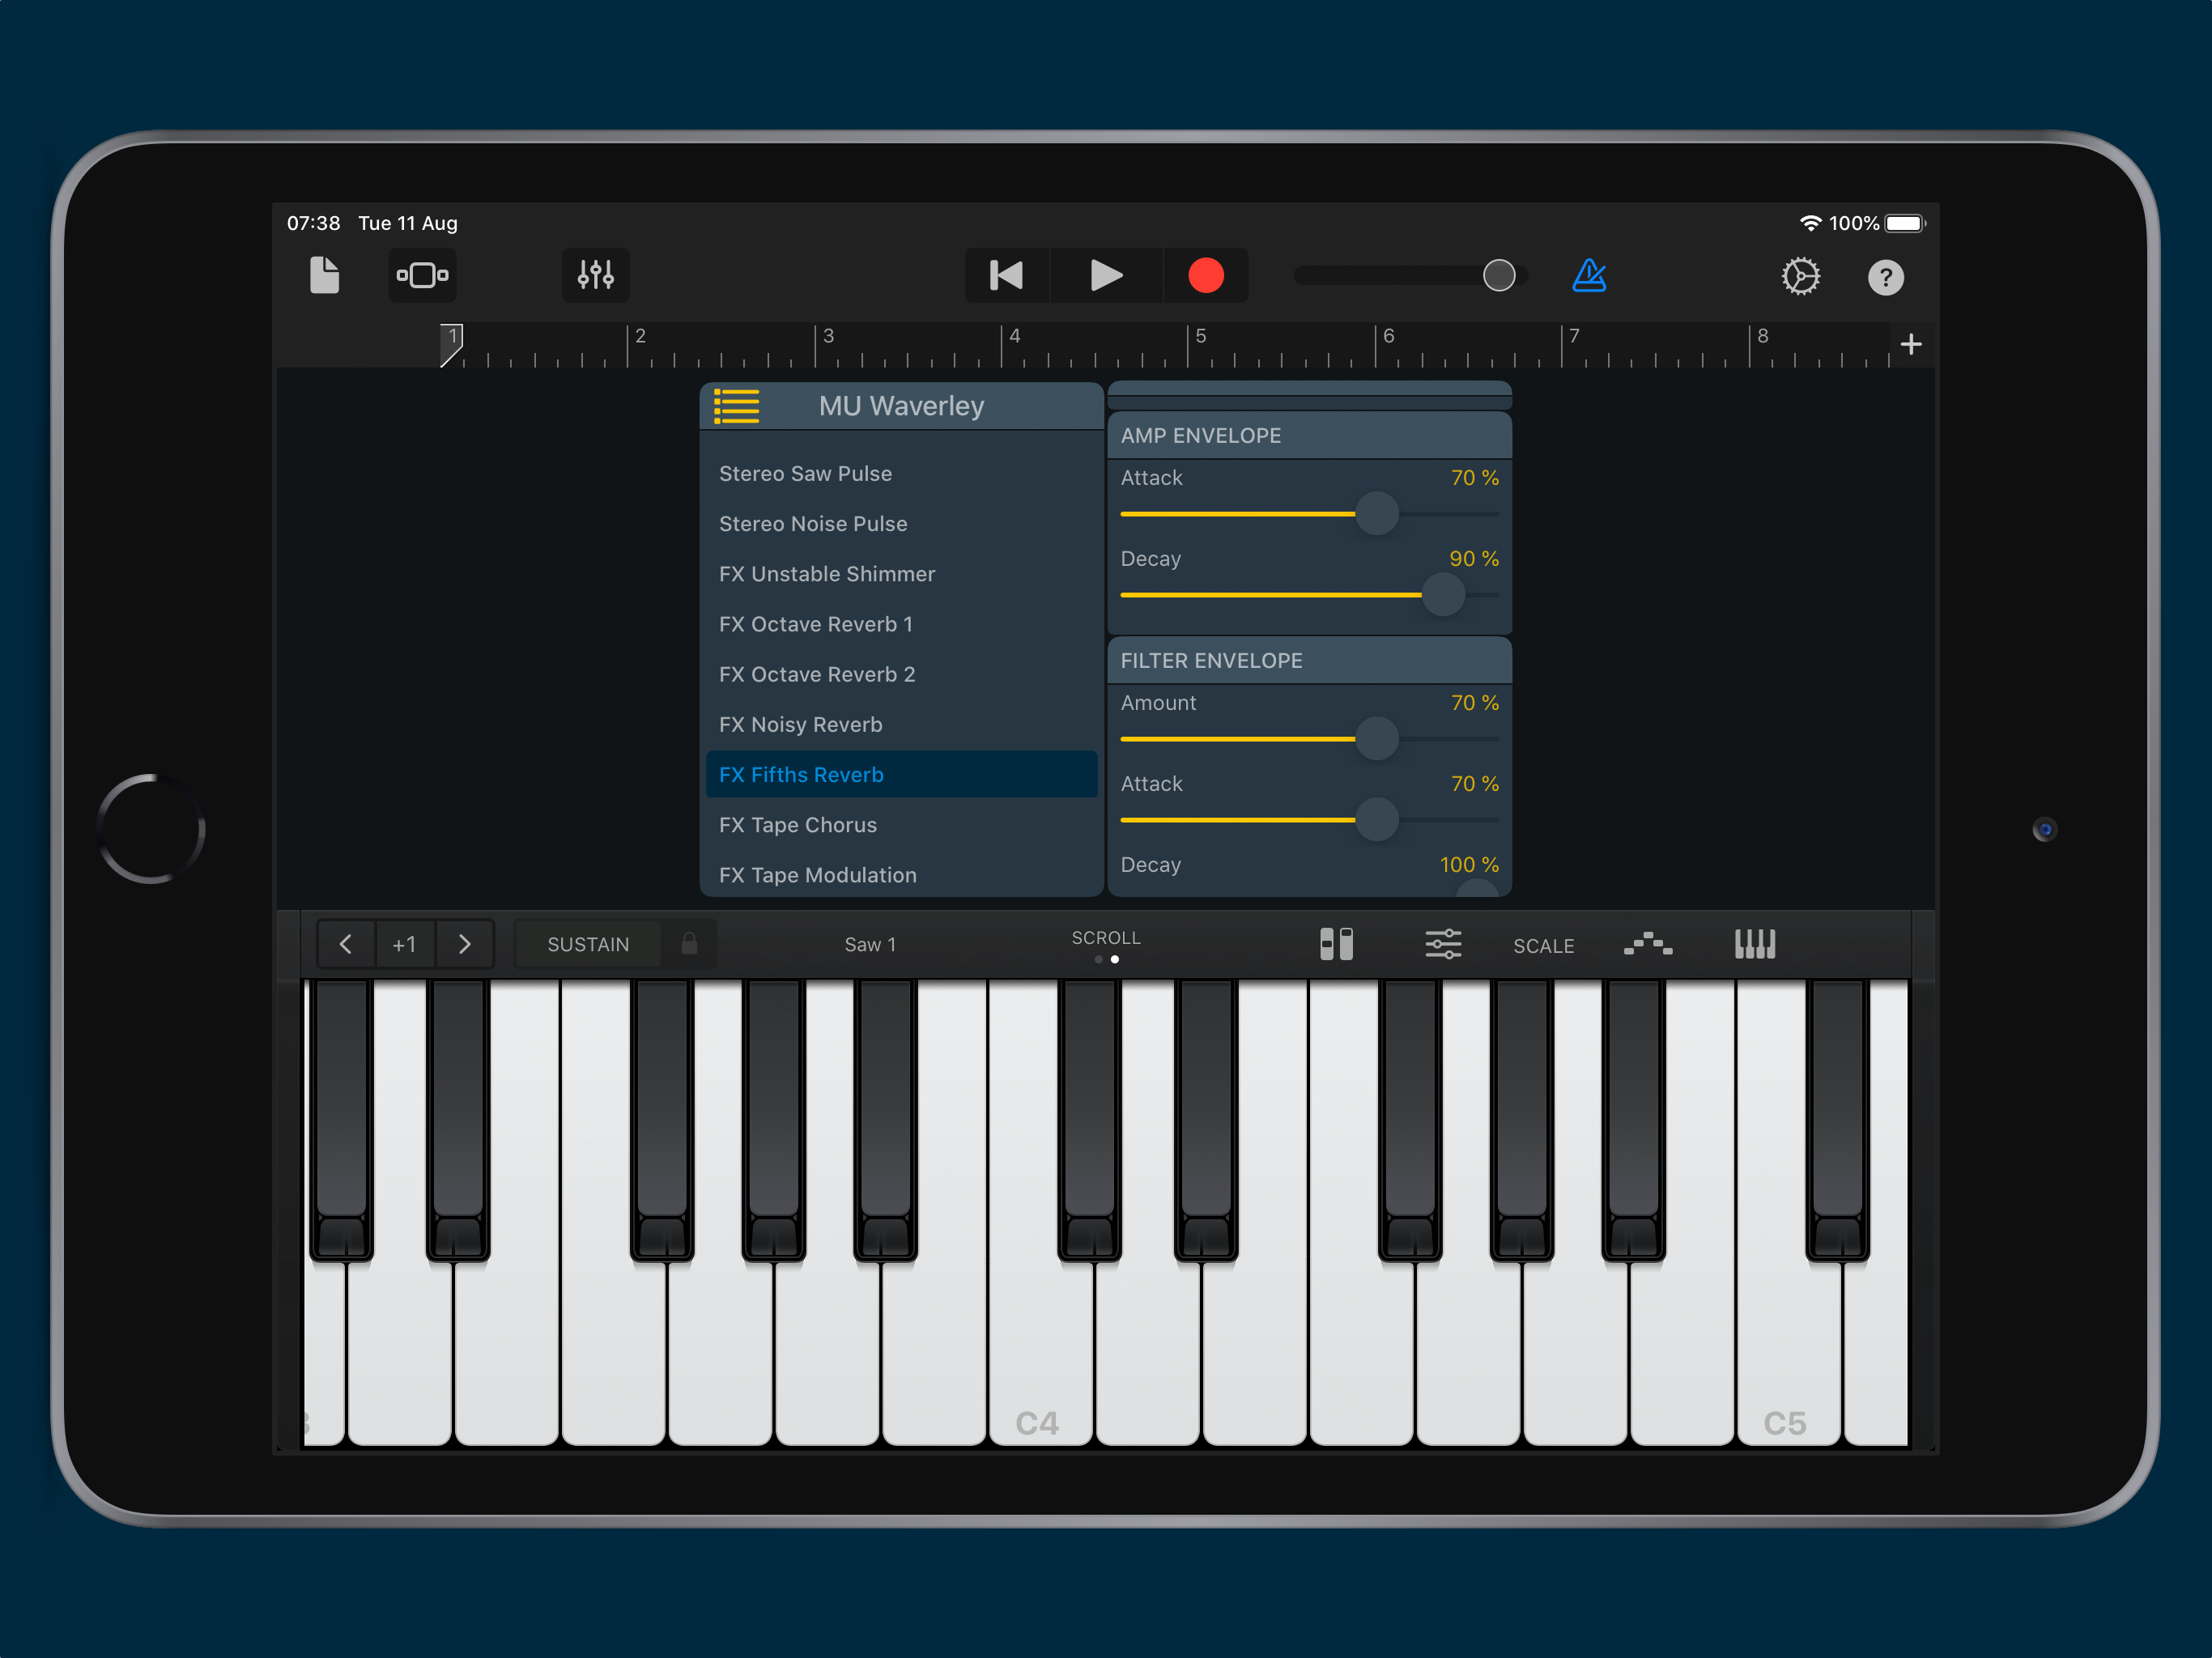Toggle the metronome on or off
Image resolution: width=2212 pixels, height=1658 pixels.
(x=1588, y=275)
